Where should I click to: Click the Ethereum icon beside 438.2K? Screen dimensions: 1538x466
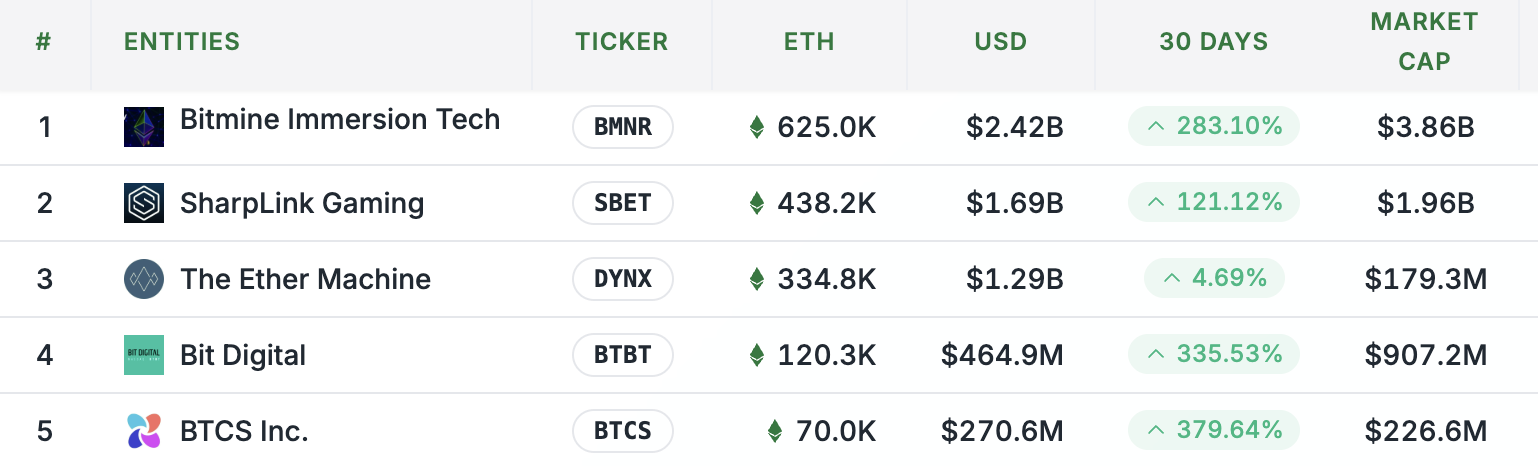coord(757,203)
